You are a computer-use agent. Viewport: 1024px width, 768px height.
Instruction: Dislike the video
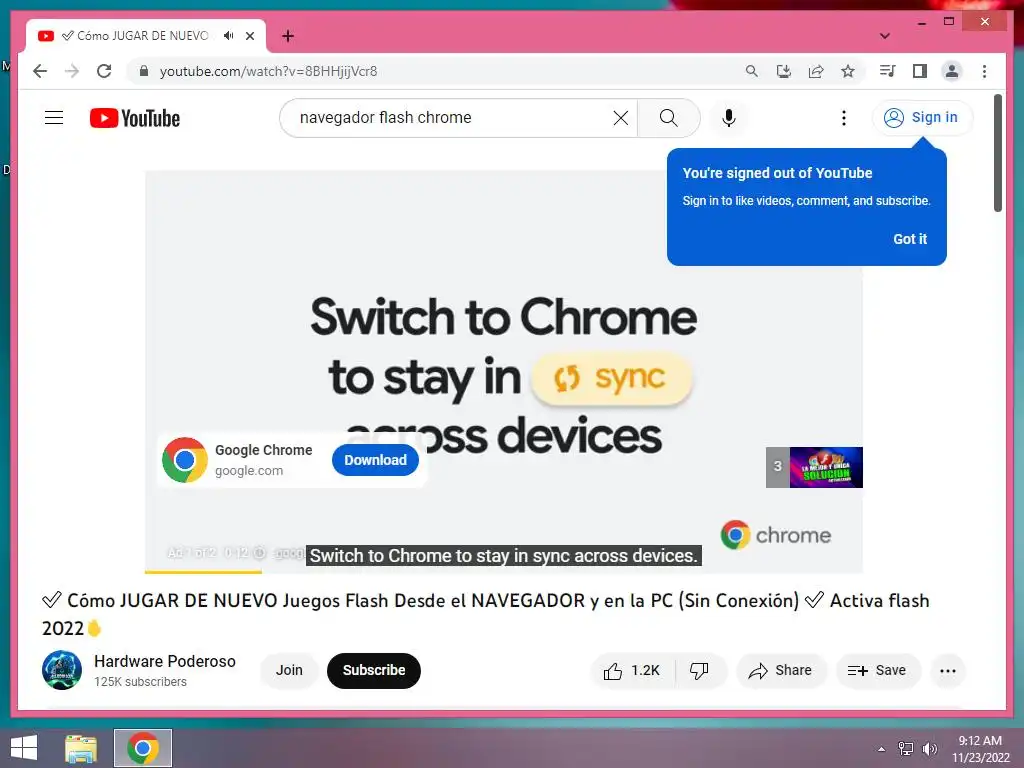click(699, 671)
